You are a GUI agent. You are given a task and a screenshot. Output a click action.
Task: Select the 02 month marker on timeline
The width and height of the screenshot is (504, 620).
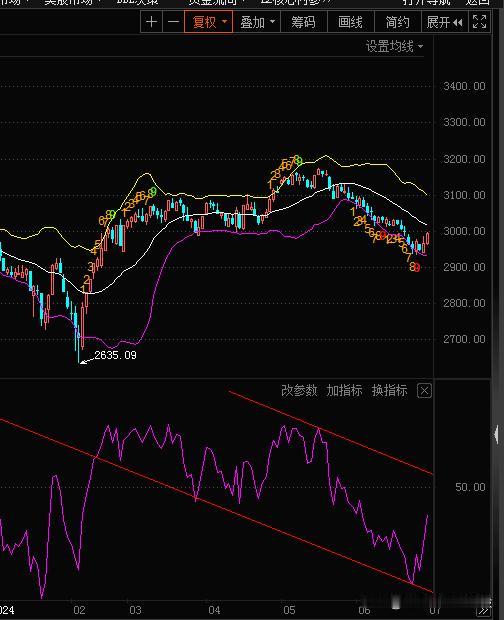(79, 610)
